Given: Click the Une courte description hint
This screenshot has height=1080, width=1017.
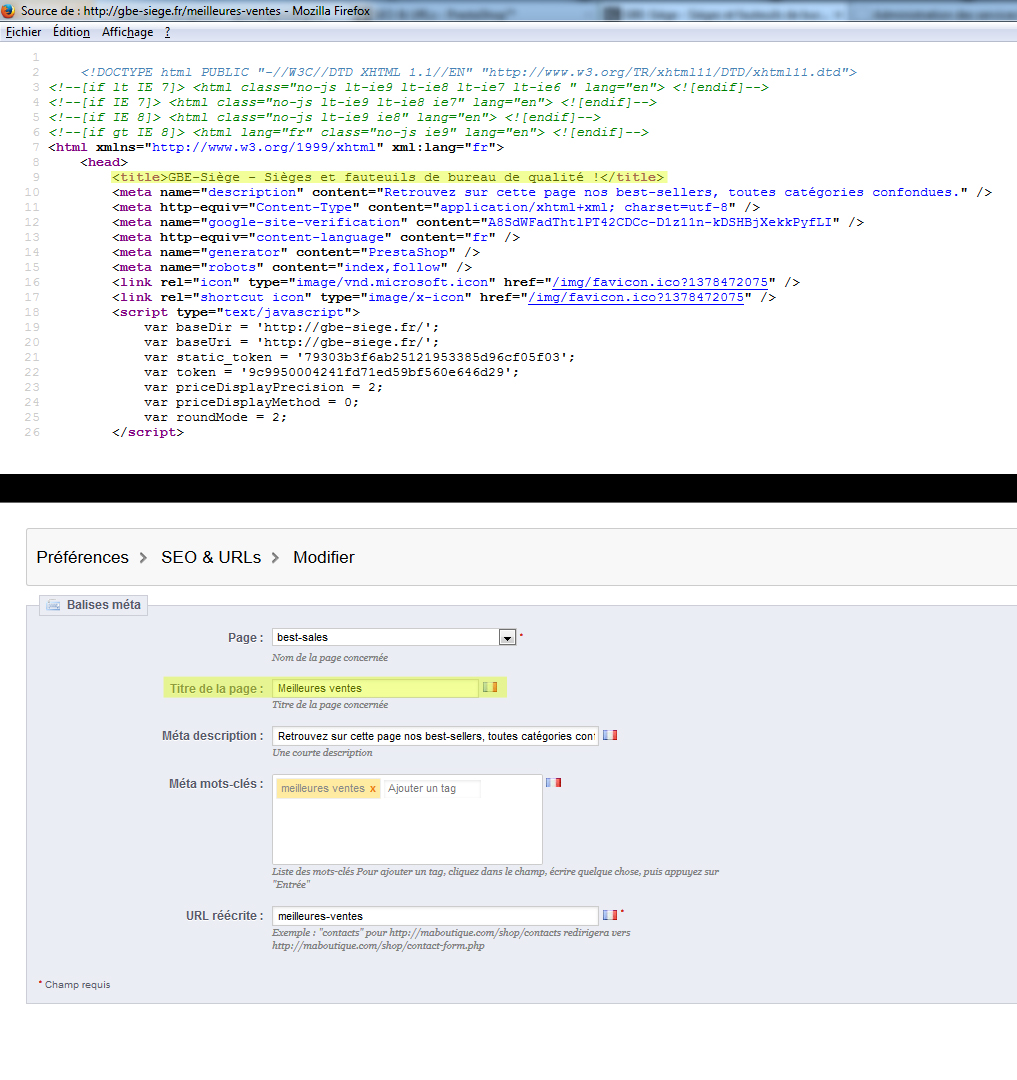Looking at the screenshot, I should click(322, 753).
